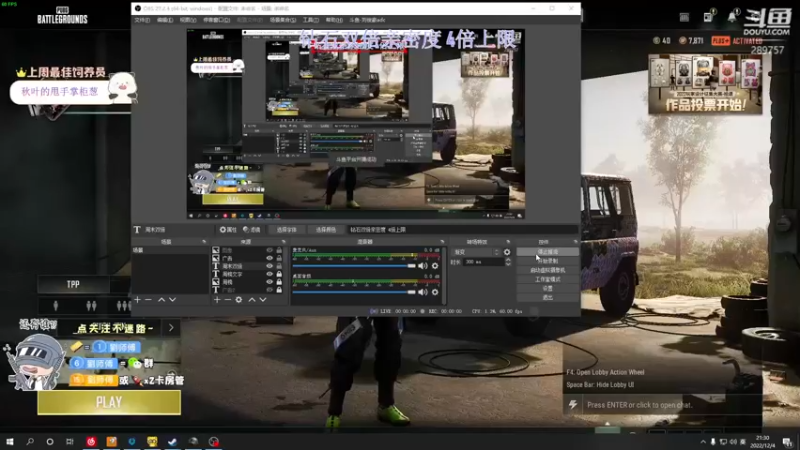Move source up with arrow icon

click(x=252, y=299)
